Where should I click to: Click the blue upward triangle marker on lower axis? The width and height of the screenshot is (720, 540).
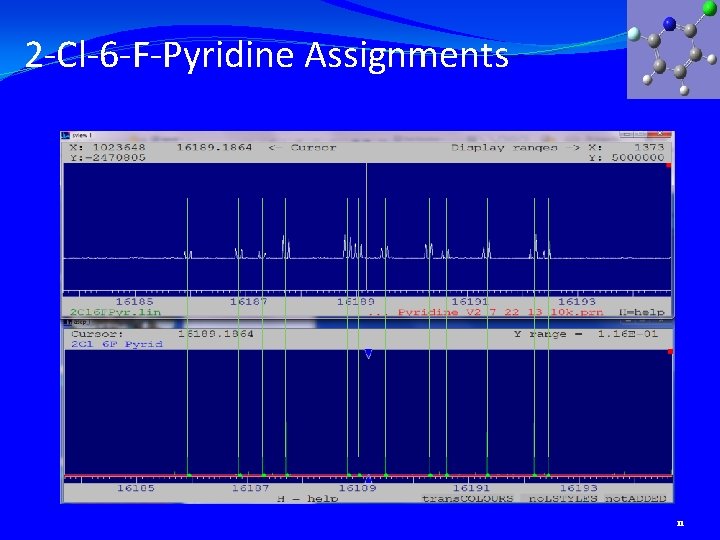pyautogui.click(x=368, y=479)
